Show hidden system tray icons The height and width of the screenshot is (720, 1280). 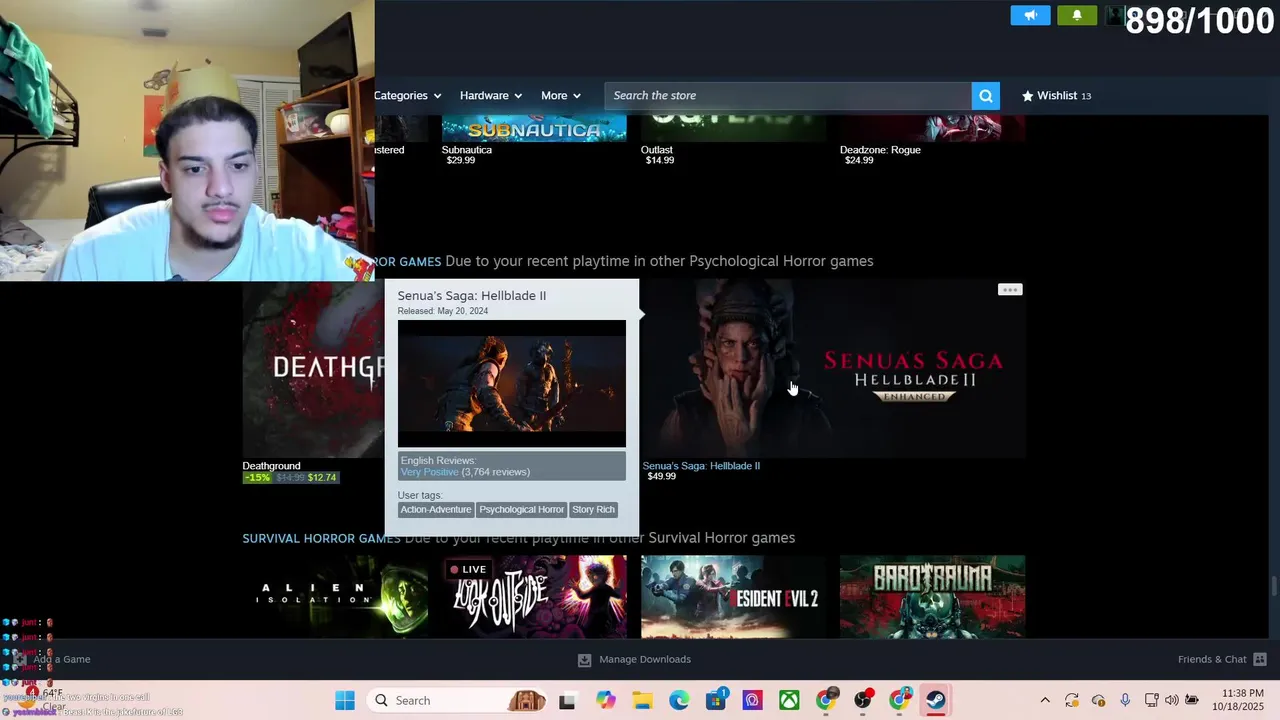(1045, 701)
